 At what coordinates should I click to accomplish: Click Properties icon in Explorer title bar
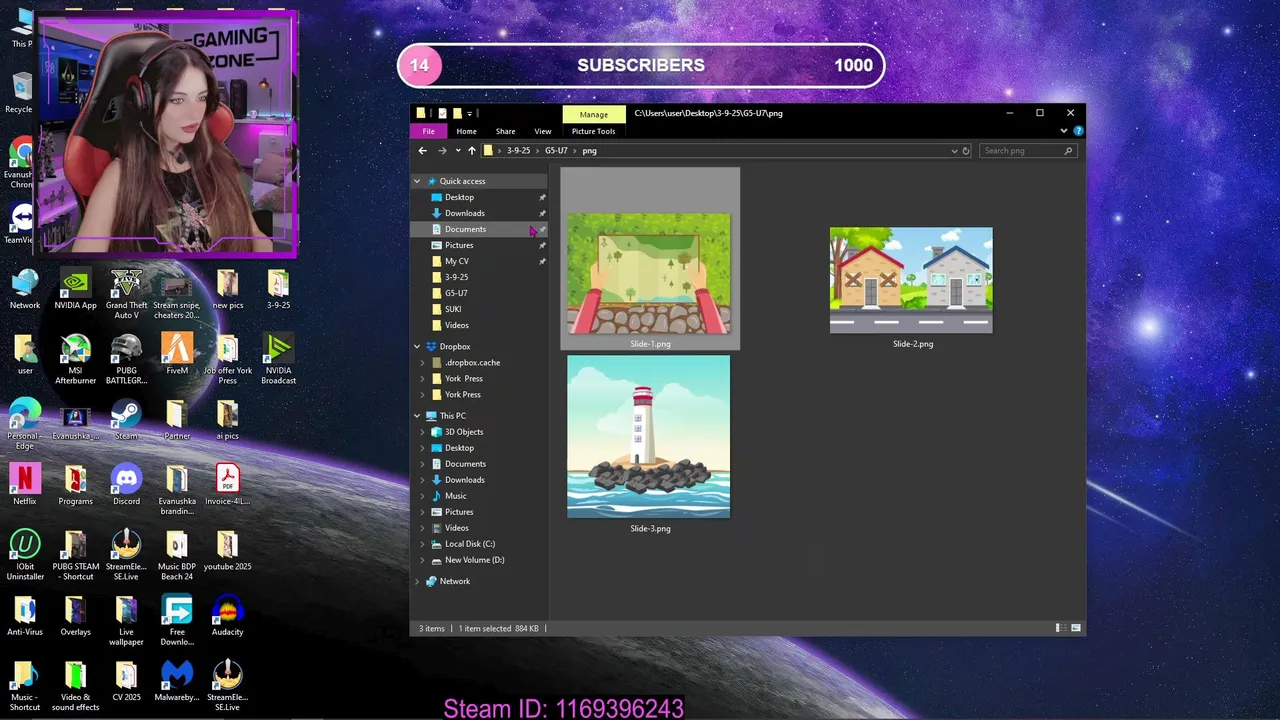441,113
